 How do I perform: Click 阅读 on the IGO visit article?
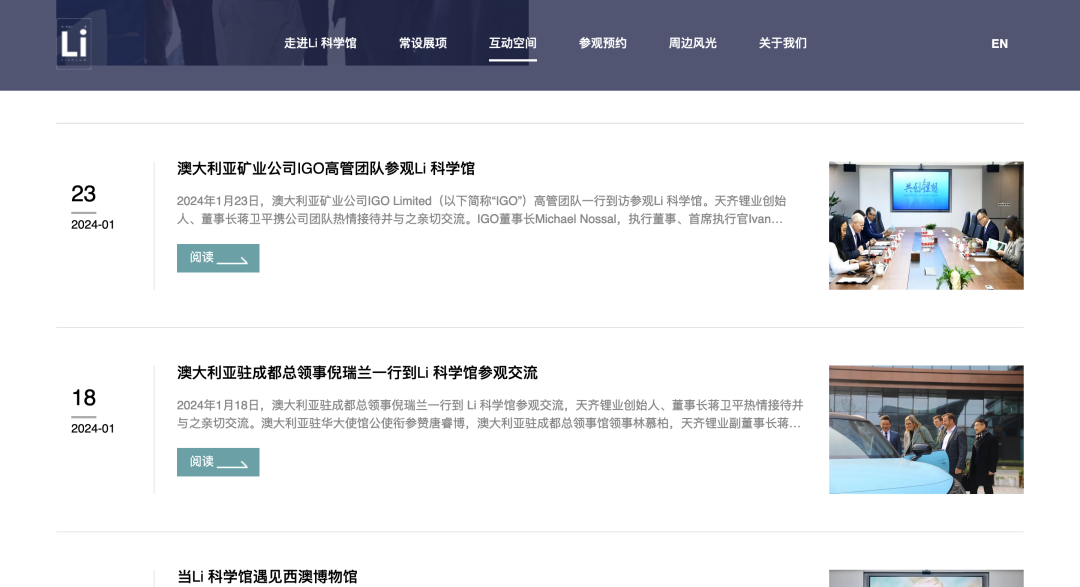click(x=218, y=258)
